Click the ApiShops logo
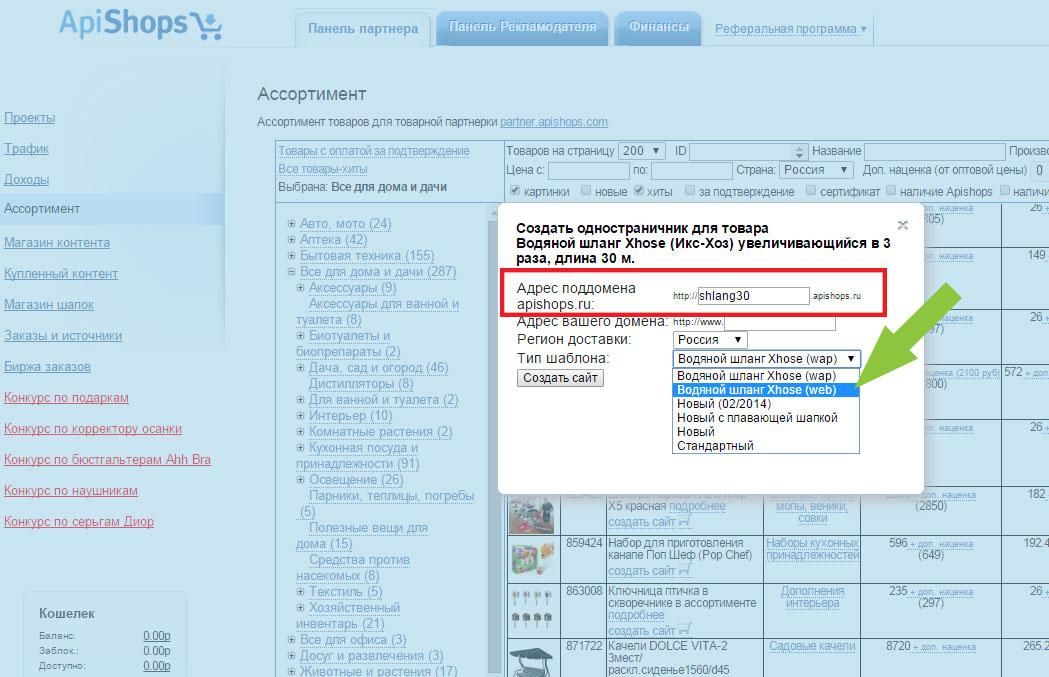Screen dimensions: 1049x677 point(140,24)
